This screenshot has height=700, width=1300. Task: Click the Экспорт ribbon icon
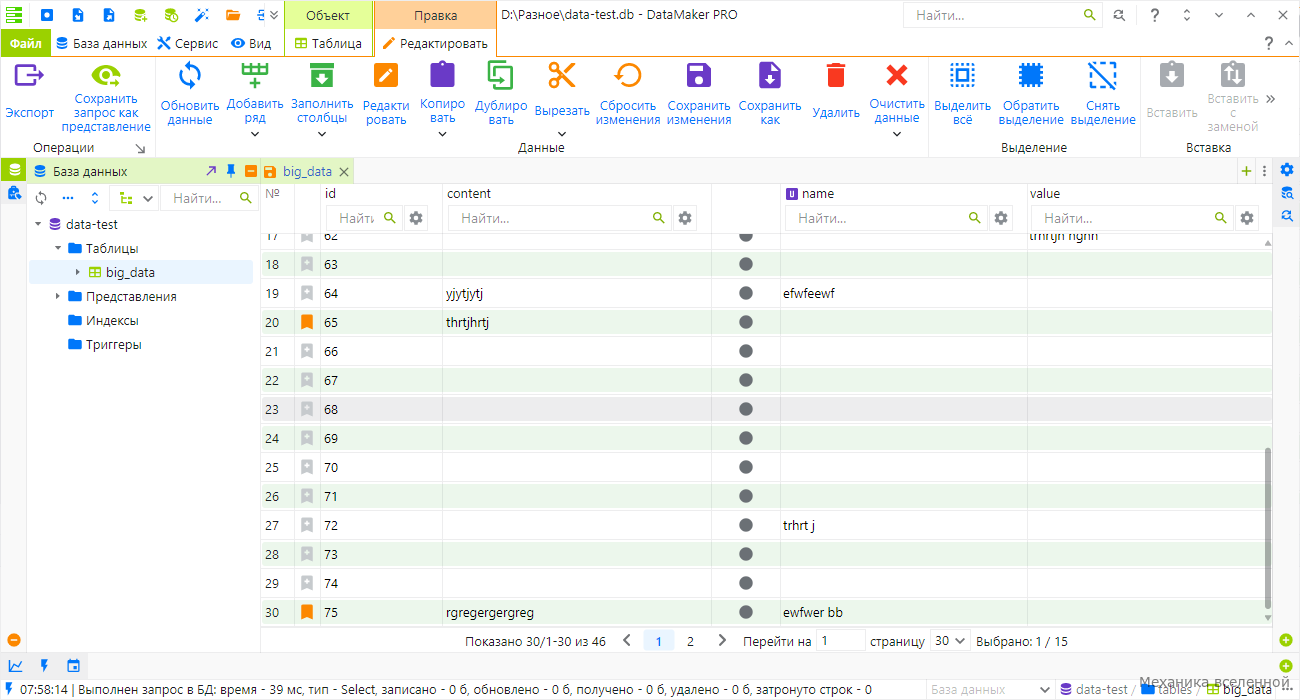point(30,75)
